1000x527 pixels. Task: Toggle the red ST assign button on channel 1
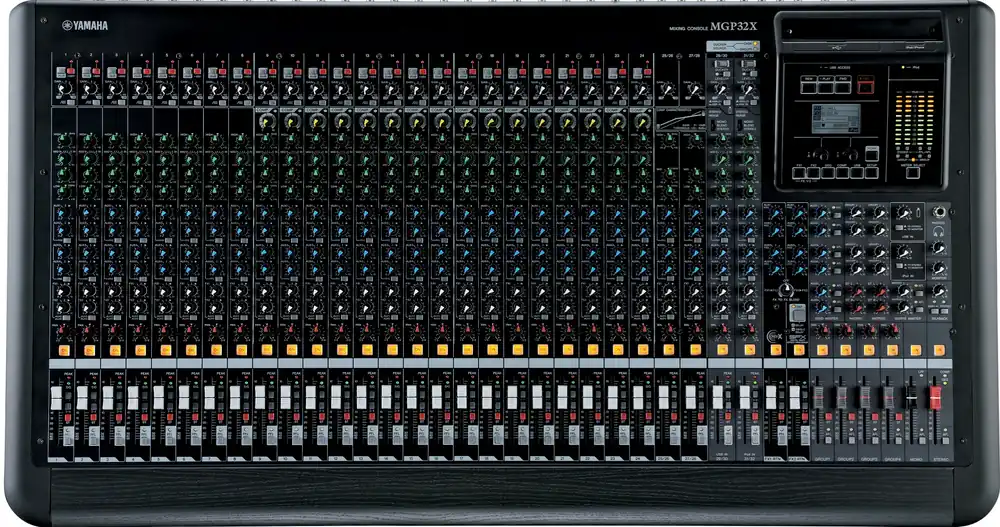[x=68, y=418]
